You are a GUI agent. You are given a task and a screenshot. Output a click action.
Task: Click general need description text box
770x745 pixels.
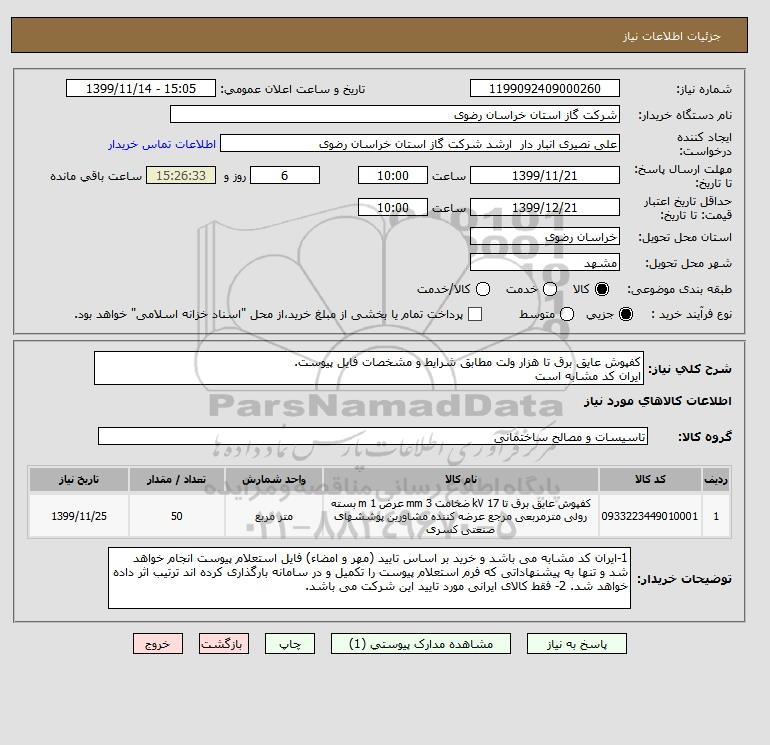tap(369, 368)
